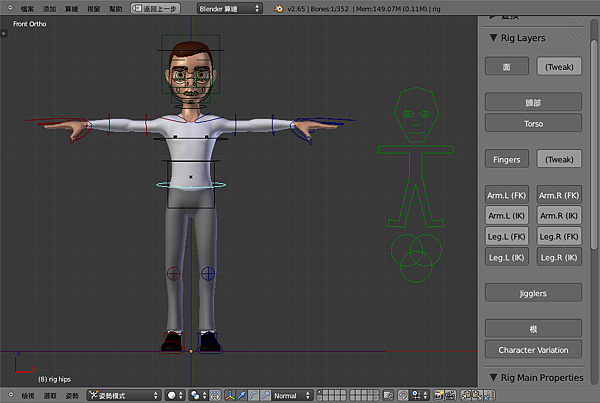Open the 姿勢 menu in viewport header

click(x=72, y=396)
